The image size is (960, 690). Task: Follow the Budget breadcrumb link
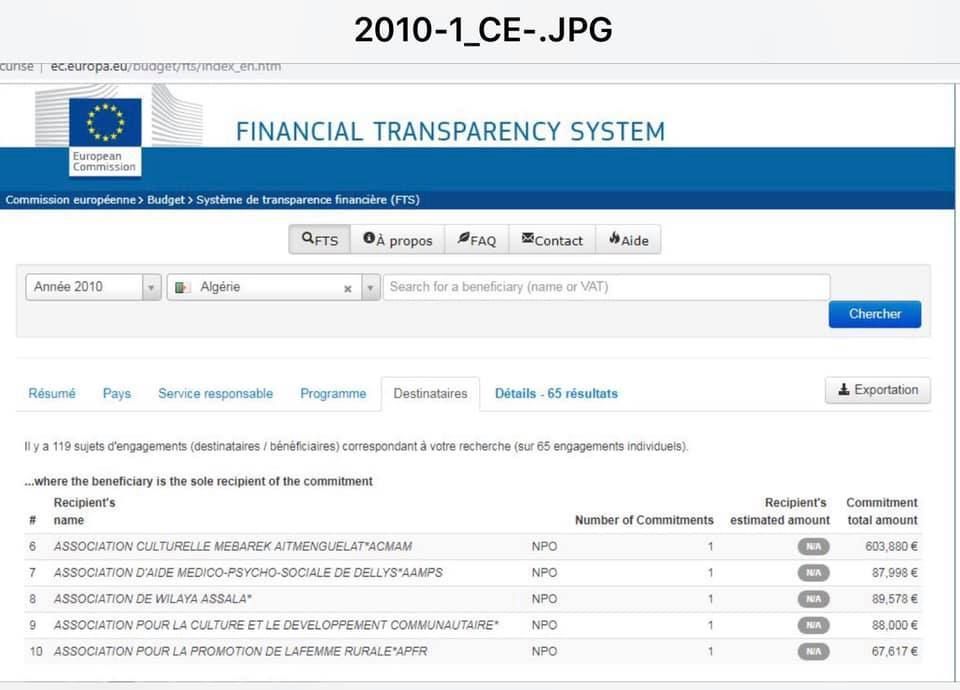click(x=166, y=200)
